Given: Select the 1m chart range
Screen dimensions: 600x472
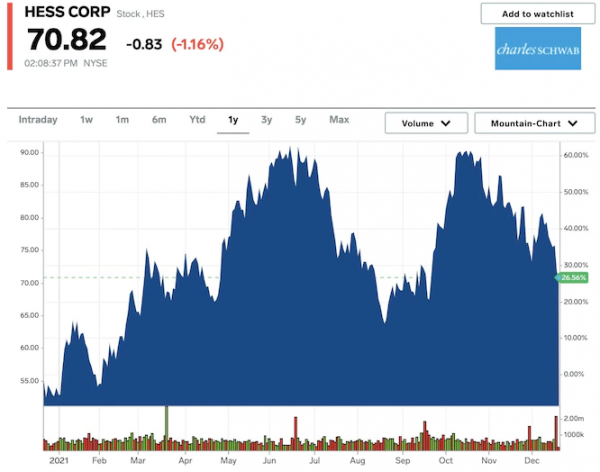Looking at the screenshot, I should click(x=122, y=120).
